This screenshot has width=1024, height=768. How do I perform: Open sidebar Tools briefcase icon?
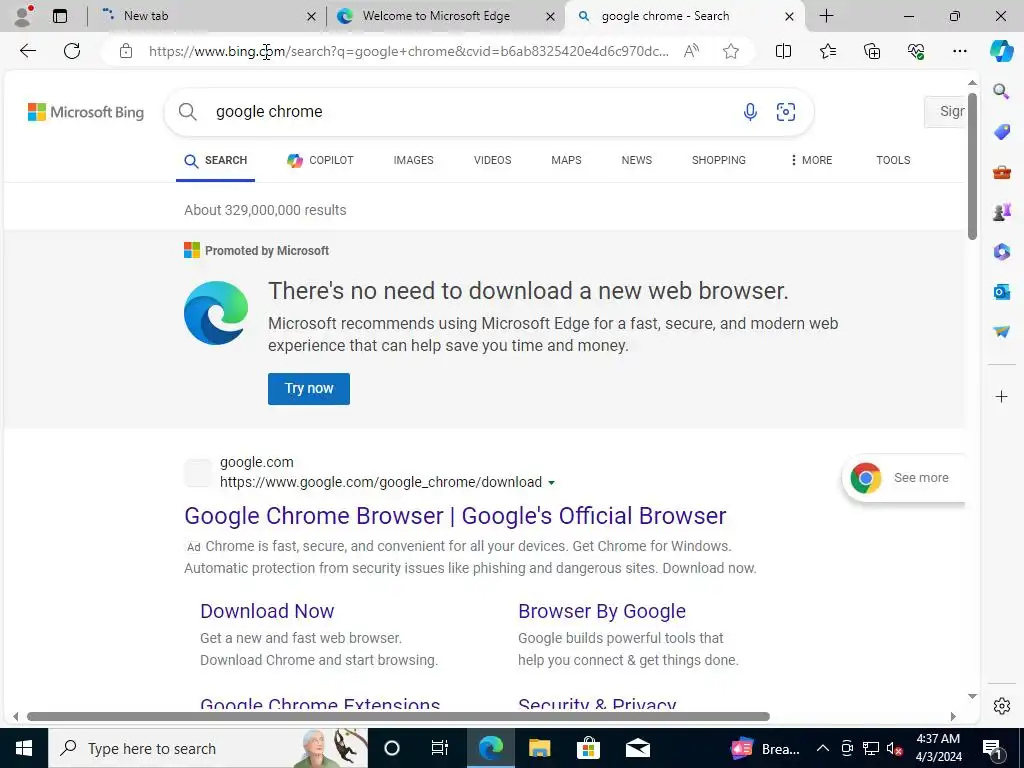pos(1001,172)
